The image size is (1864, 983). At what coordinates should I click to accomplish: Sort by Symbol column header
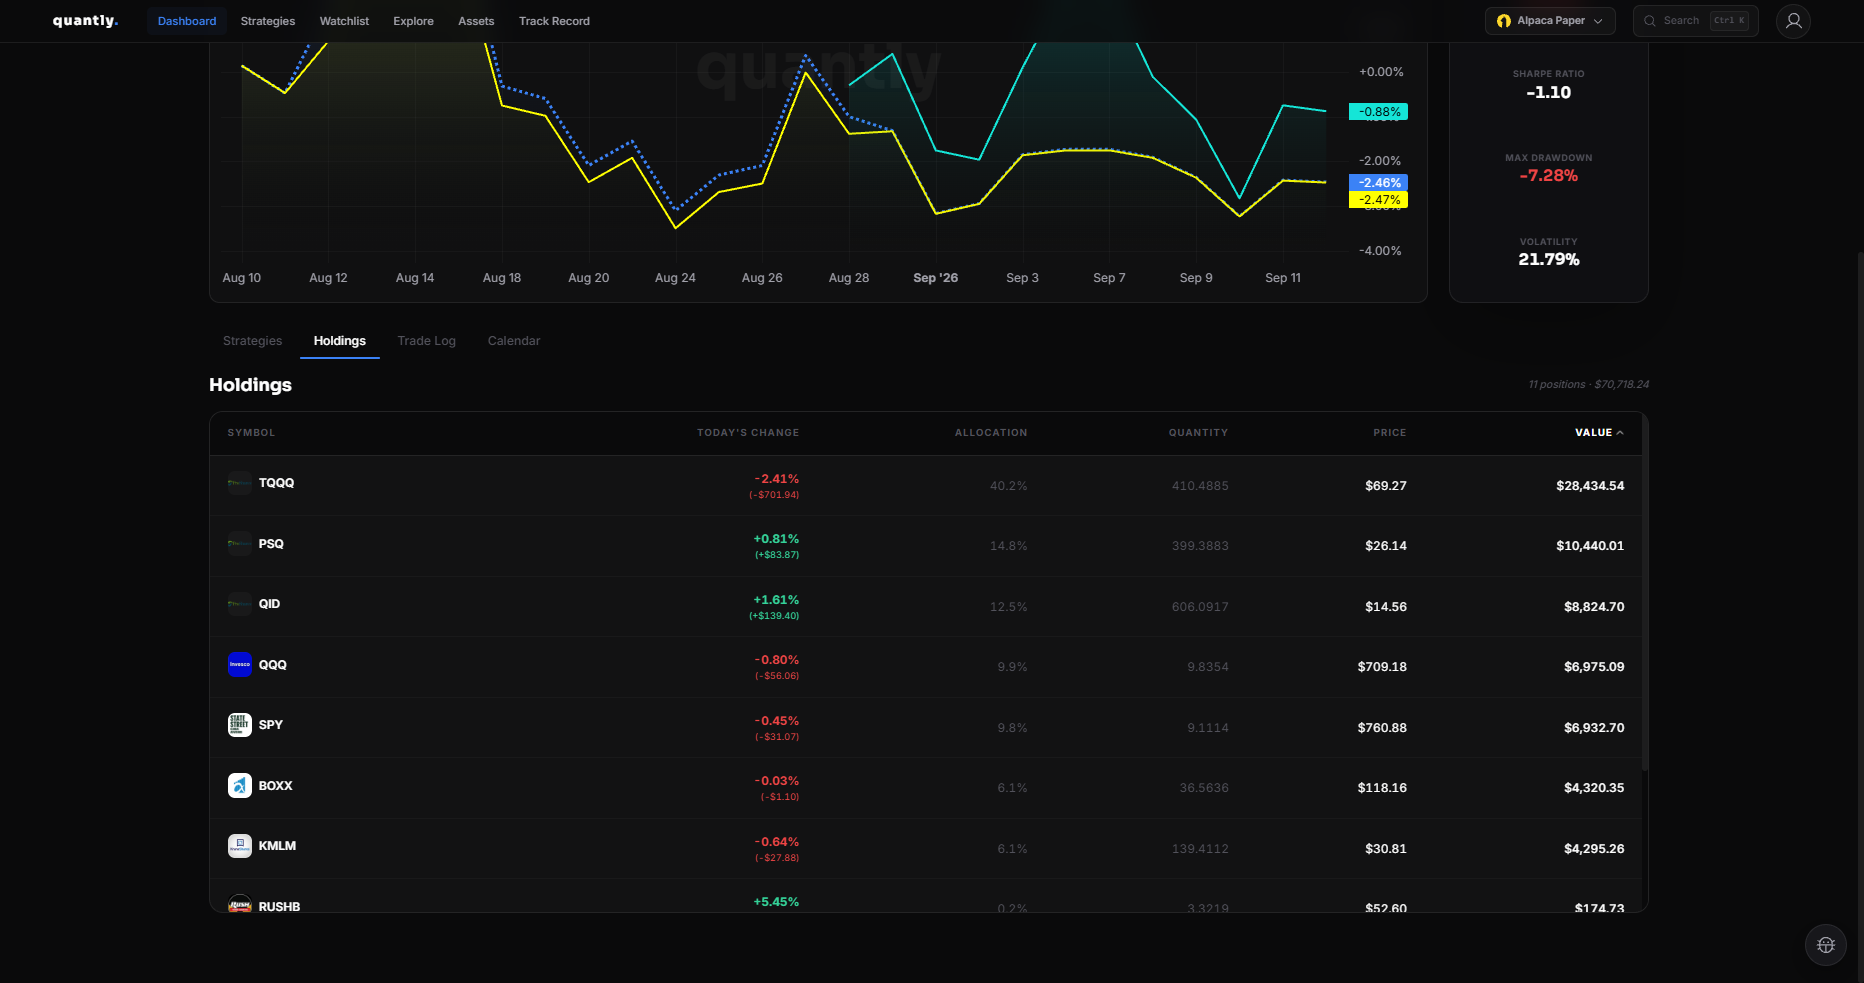[251, 433]
